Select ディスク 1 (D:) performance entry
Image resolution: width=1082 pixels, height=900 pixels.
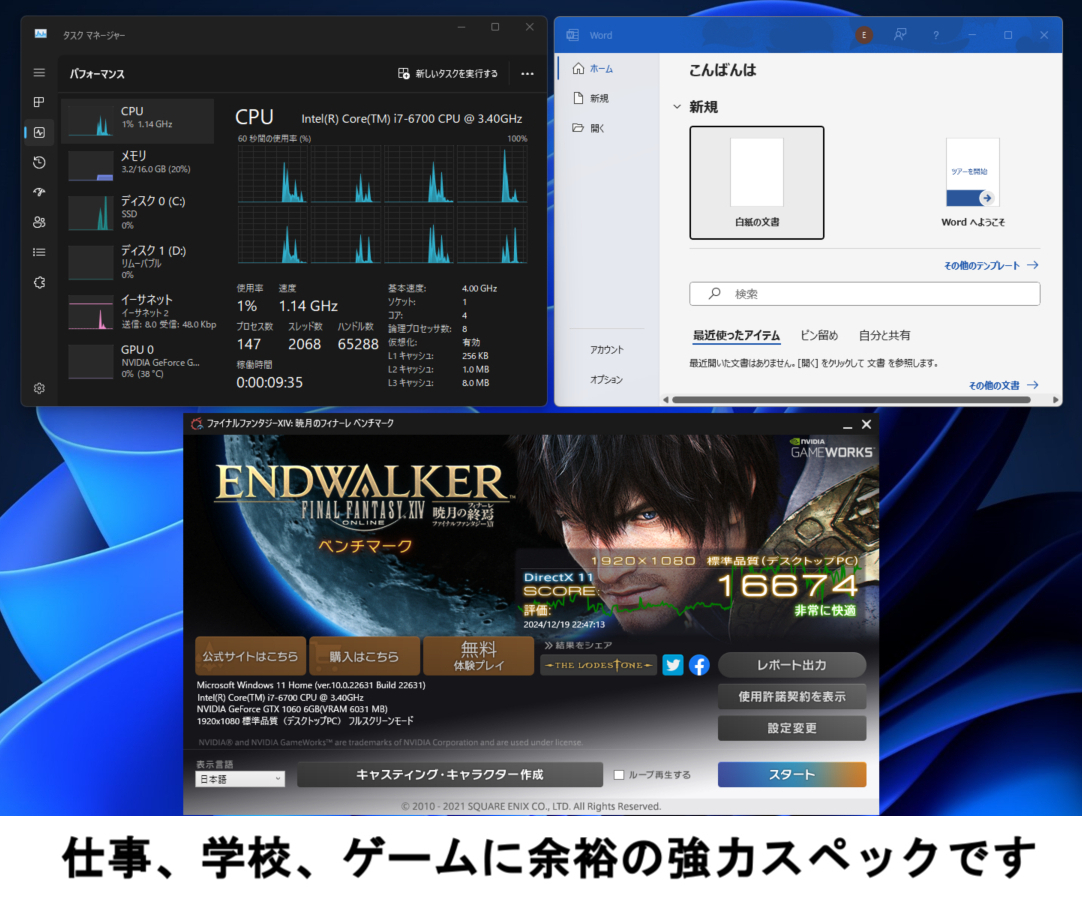click(138, 262)
